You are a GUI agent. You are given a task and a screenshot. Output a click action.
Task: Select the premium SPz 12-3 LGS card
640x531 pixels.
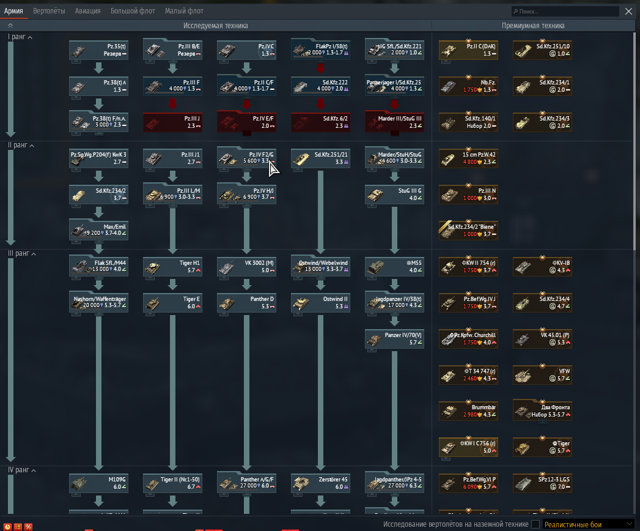coord(542,482)
